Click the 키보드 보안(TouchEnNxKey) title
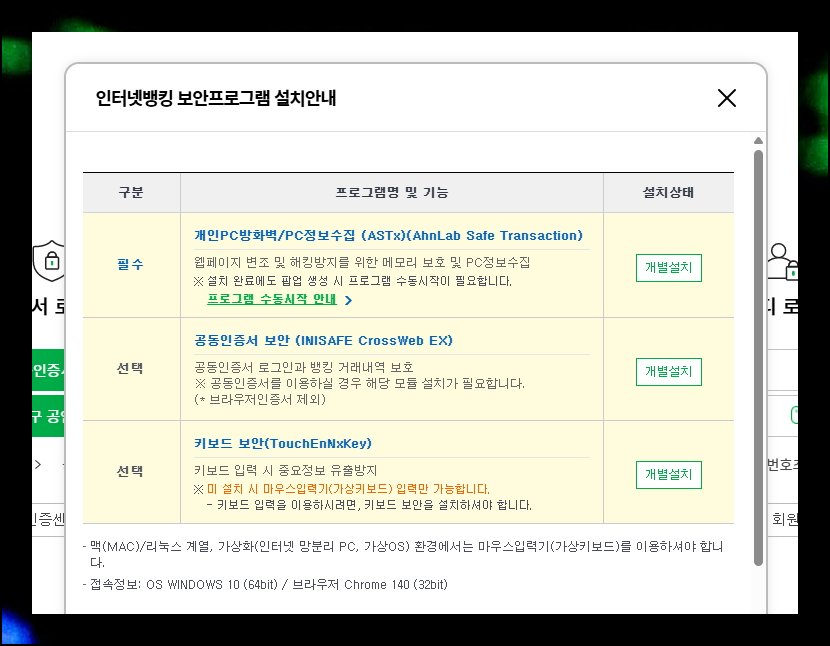This screenshot has width=830, height=646. click(x=283, y=443)
